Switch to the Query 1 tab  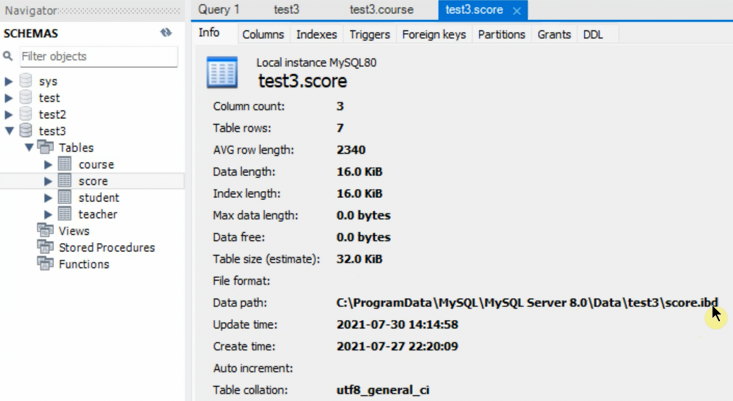(x=219, y=9)
